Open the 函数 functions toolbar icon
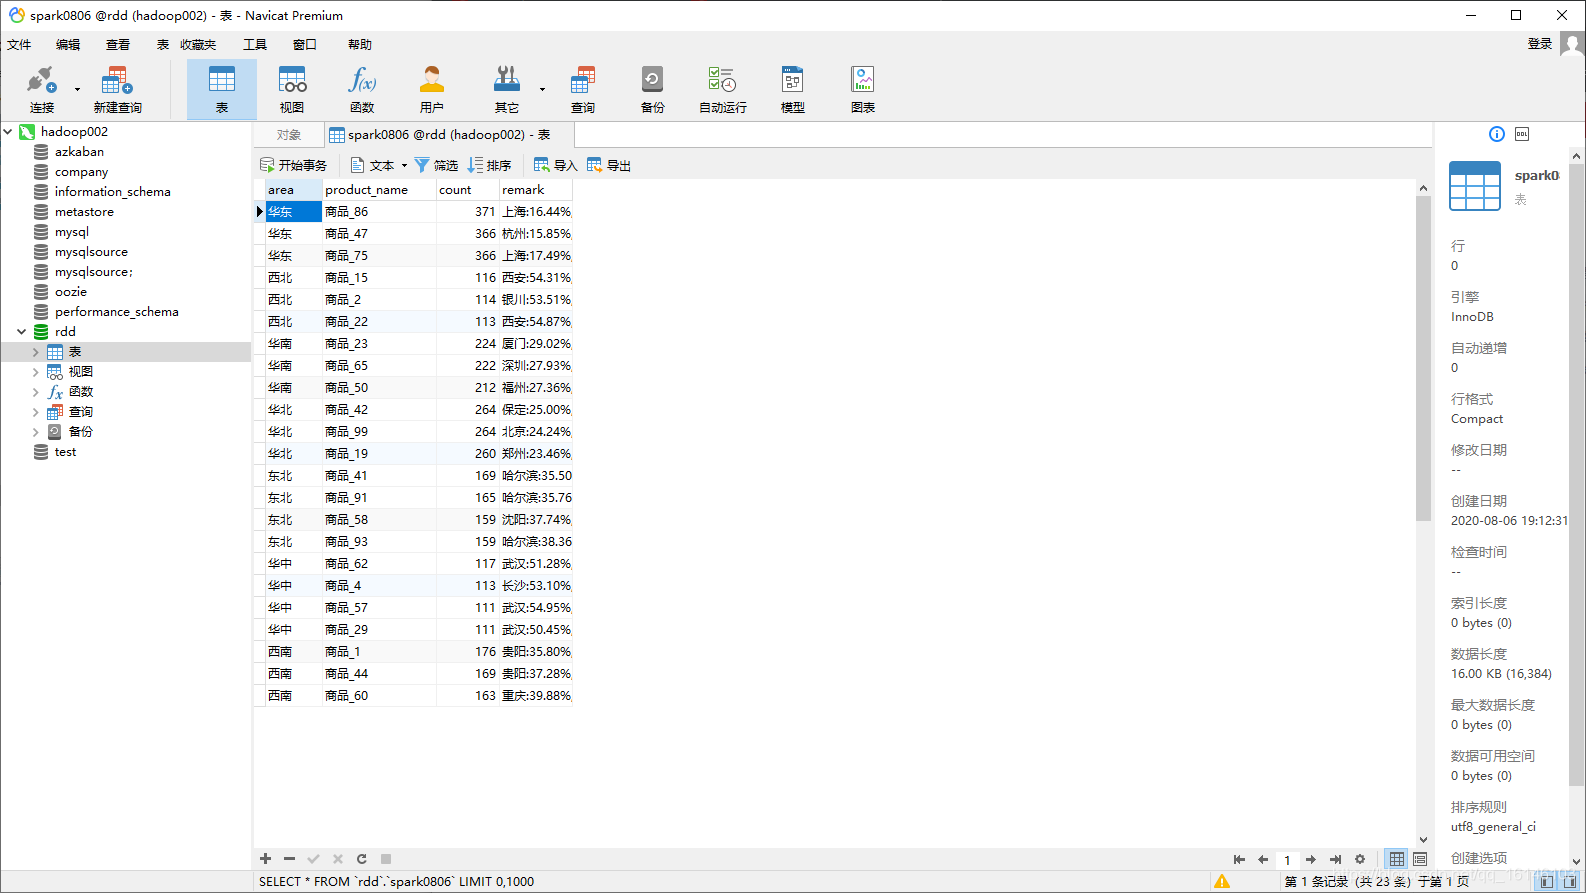 tap(362, 89)
